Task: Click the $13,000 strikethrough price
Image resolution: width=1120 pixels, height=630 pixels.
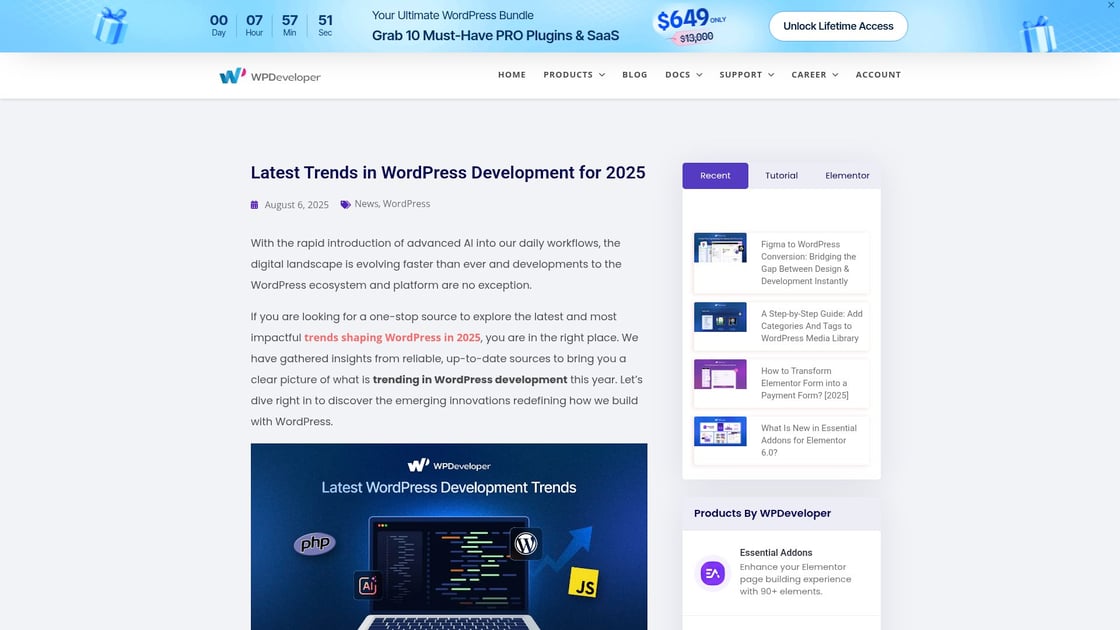Action: (696, 37)
